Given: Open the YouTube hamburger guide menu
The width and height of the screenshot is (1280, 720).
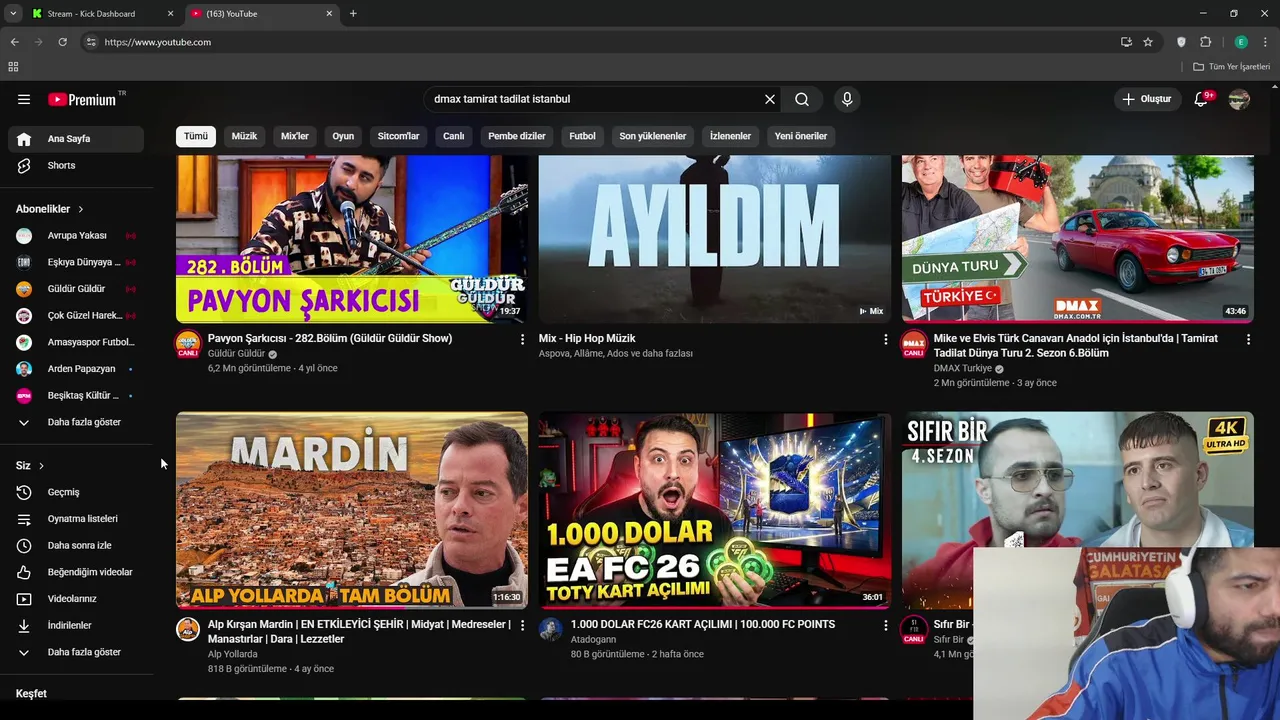Looking at the screenshot, I should [24, 99].
